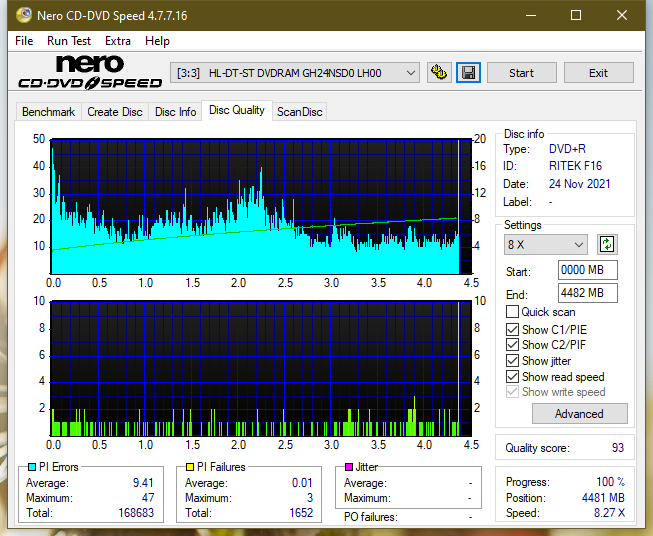
Task: Click the End position field 4482 MB
Action: [x=587, y=293]
